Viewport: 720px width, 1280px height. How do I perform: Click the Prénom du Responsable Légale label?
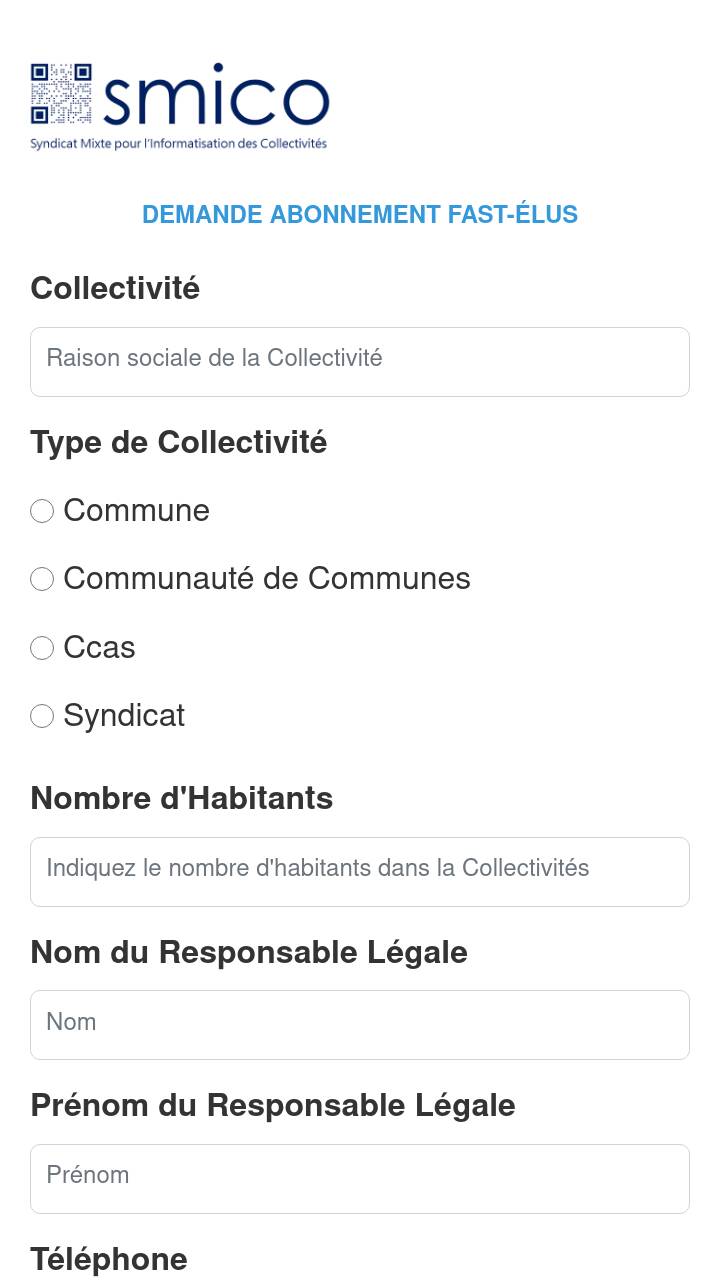pyautogui.click(x=273, y=1105)
